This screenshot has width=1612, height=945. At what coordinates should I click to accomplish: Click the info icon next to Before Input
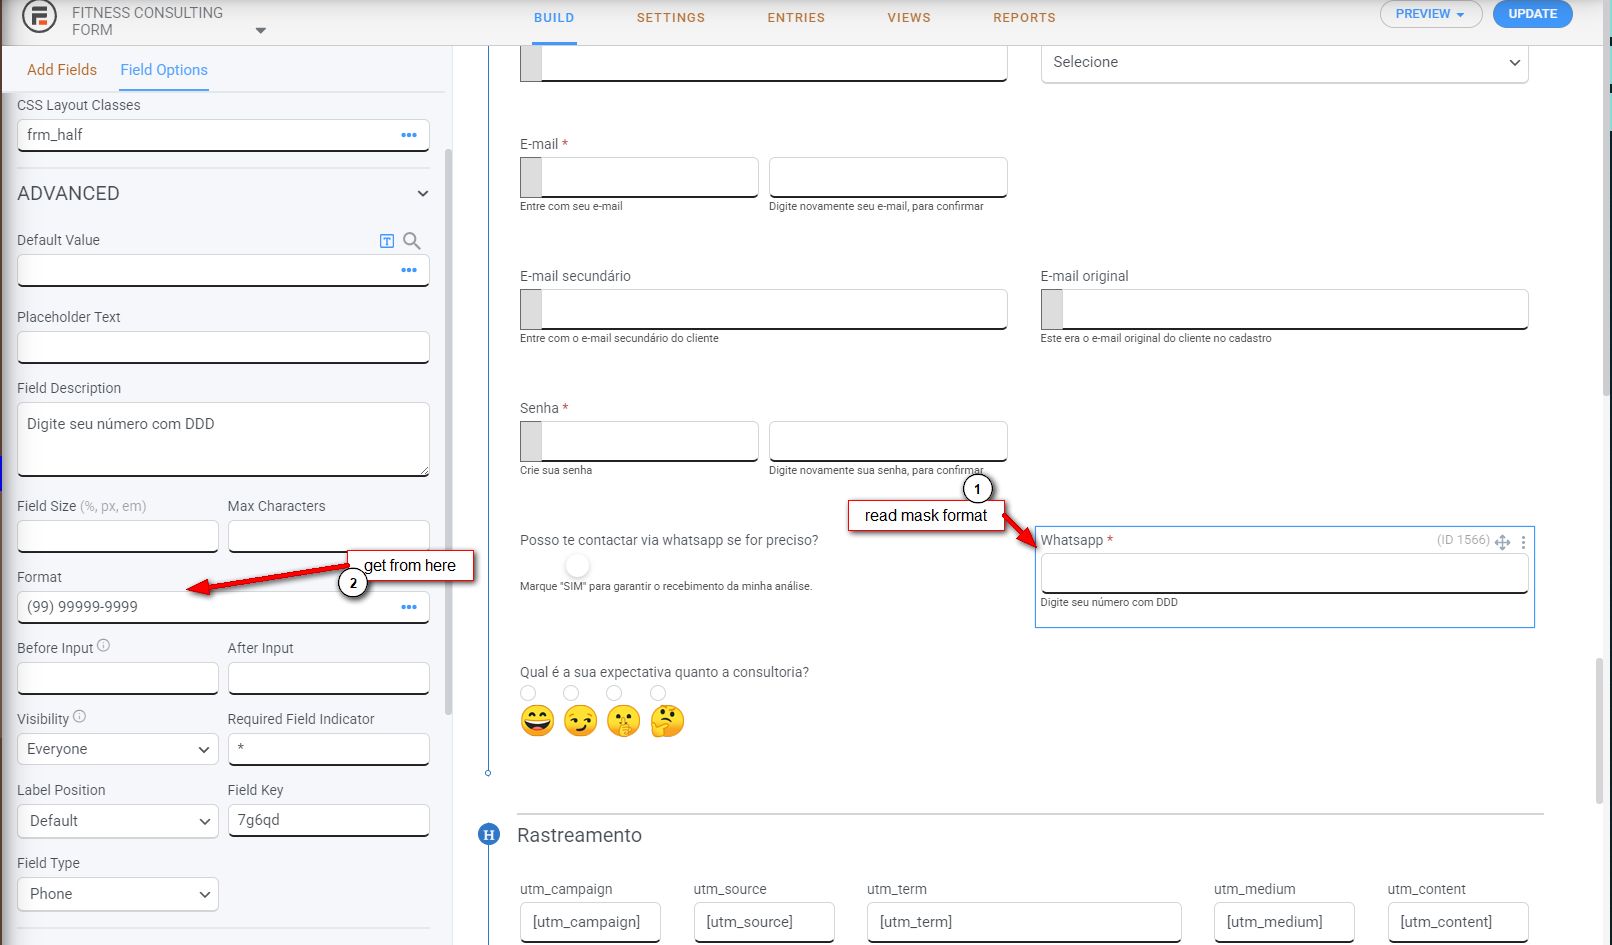pos(103,646)
